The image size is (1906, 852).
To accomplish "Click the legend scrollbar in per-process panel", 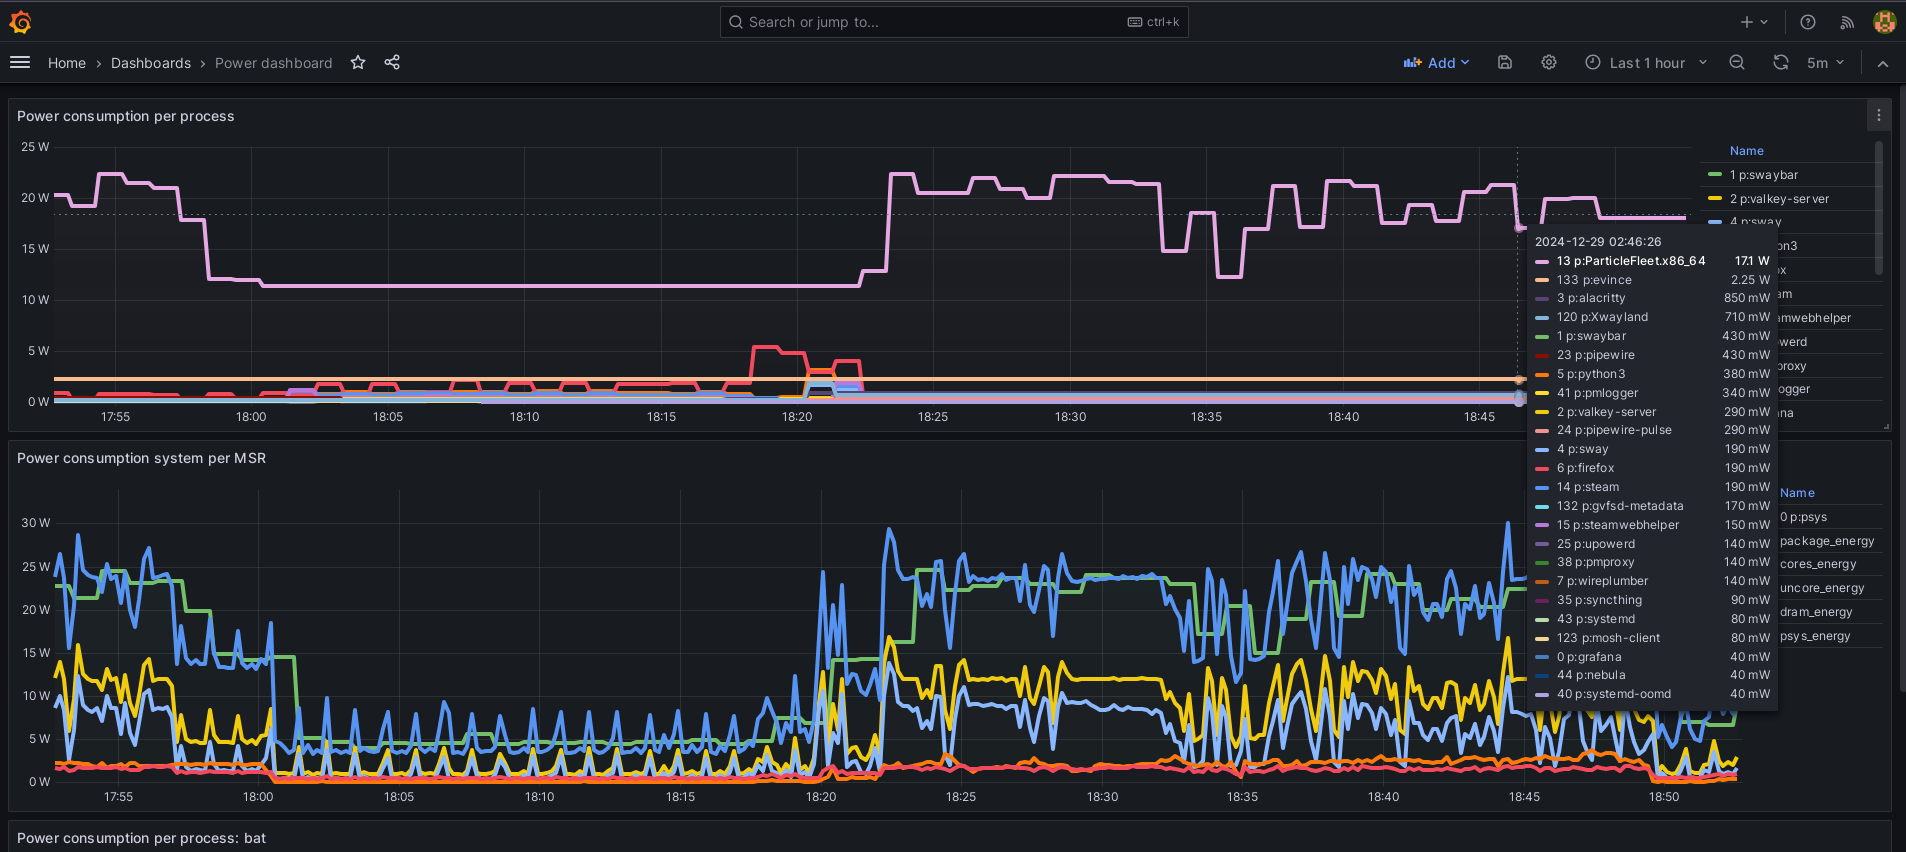I will coord(1879,208).
